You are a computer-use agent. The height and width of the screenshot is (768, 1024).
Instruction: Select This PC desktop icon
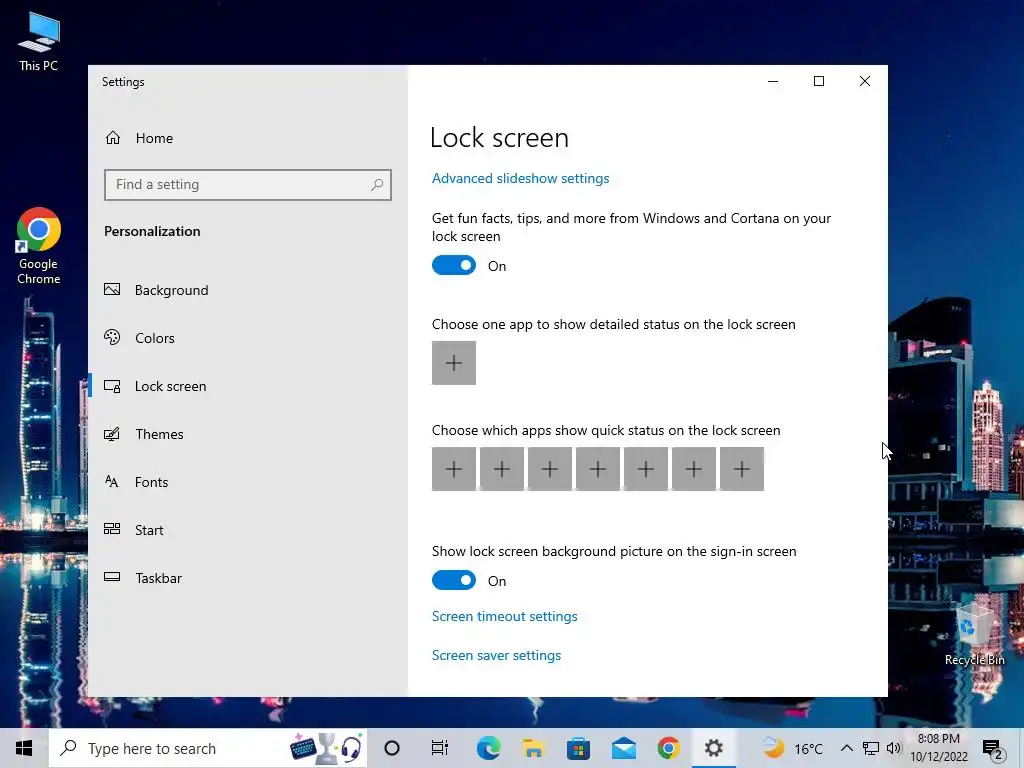click(39, 42)
